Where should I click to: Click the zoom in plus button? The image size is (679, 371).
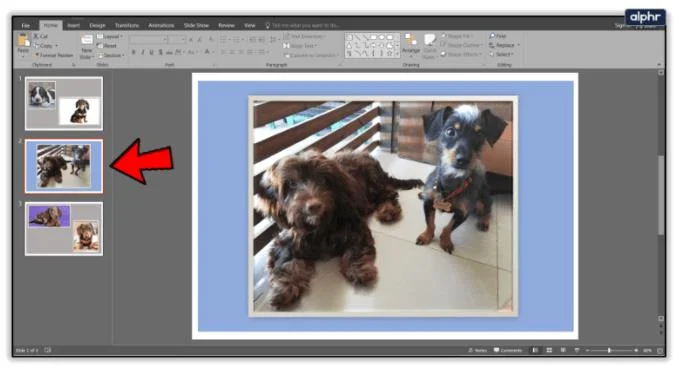(x=636, y=350)
